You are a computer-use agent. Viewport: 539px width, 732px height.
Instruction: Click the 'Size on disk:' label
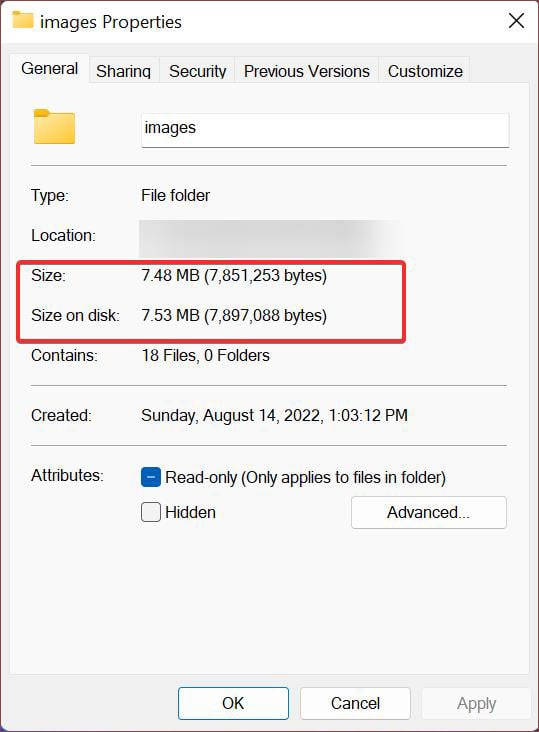[75, 316]
